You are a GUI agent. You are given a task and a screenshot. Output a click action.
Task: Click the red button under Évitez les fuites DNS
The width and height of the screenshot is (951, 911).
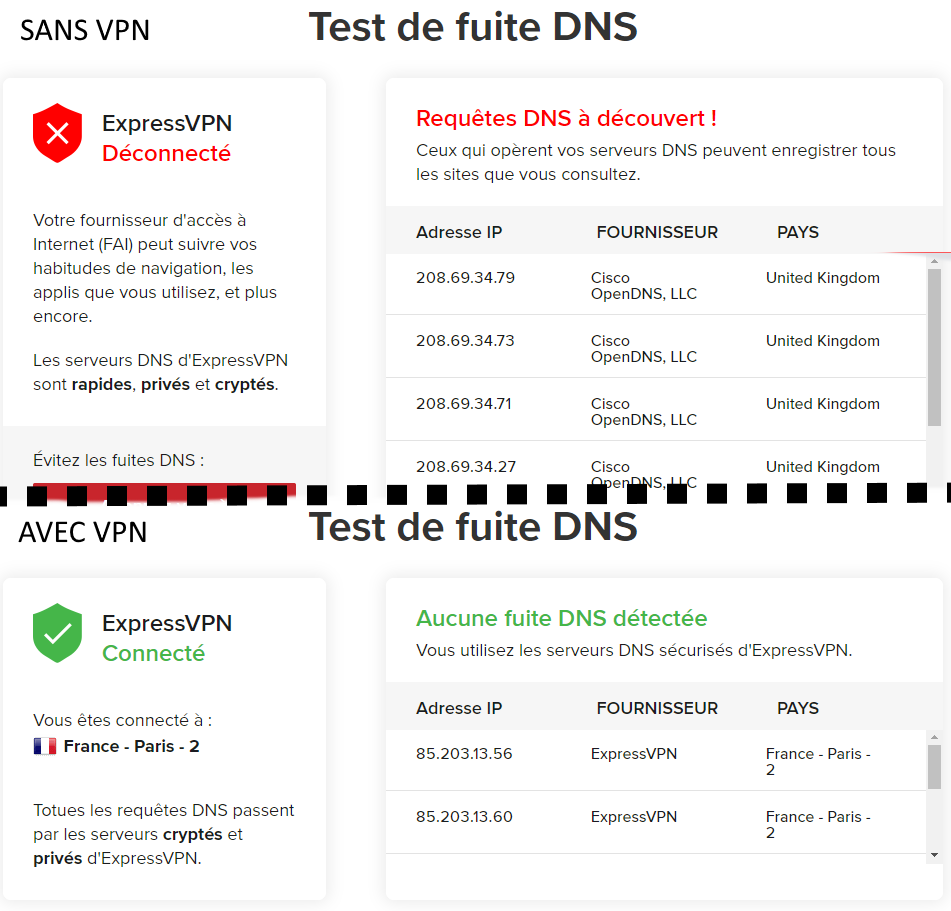[164, 491]
